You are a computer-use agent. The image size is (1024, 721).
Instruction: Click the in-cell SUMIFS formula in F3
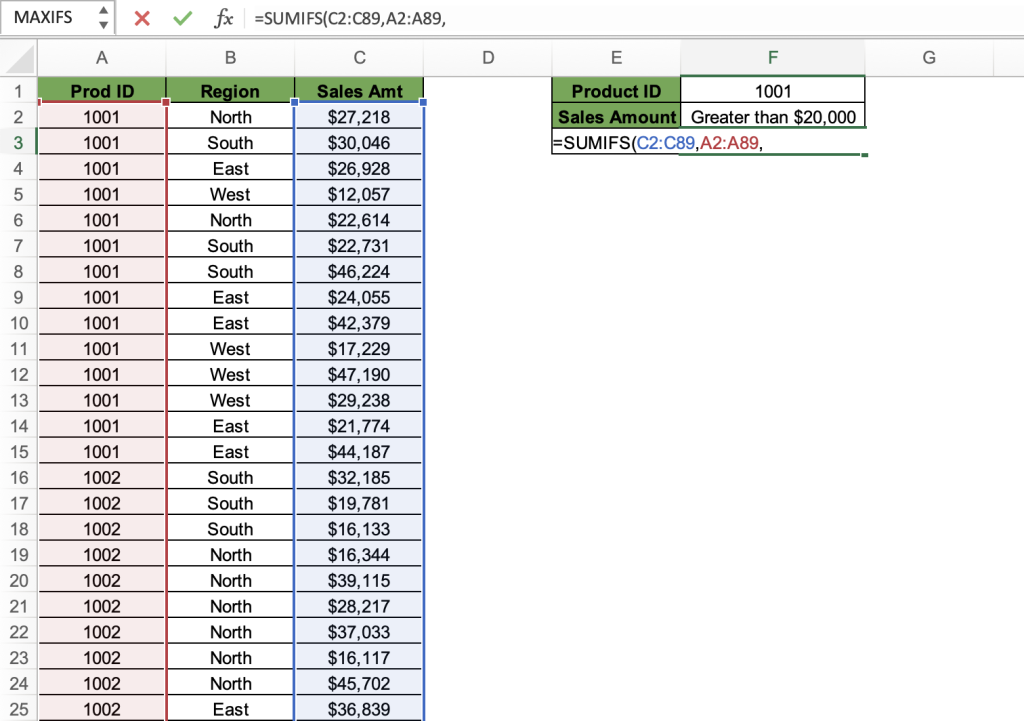point(650,142)
